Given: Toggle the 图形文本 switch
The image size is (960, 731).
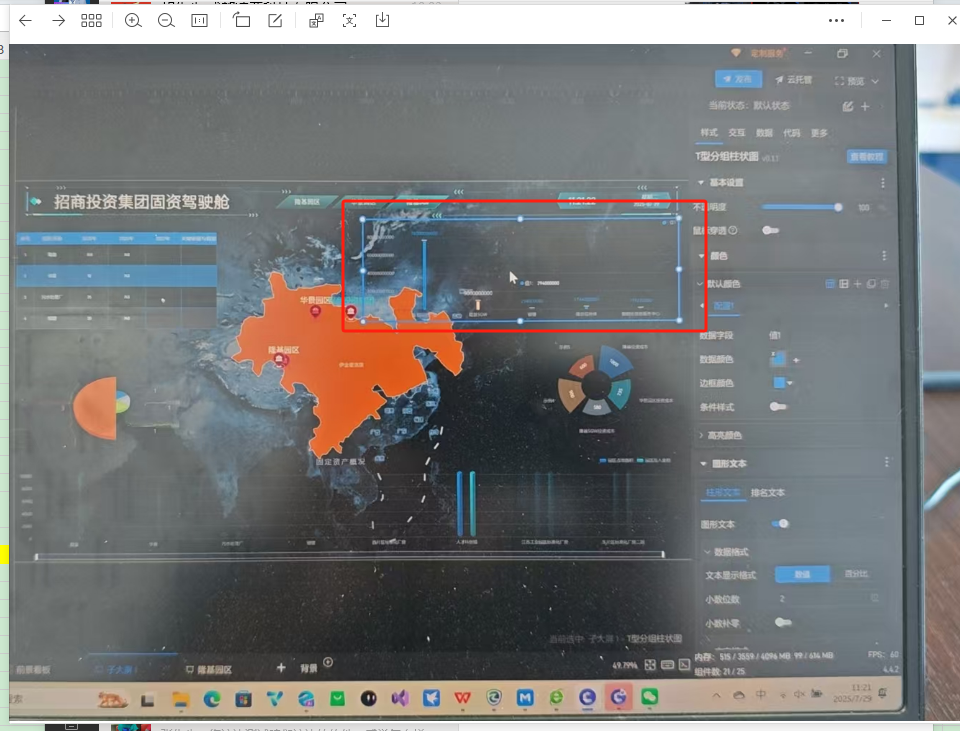Looking at the screenshot, I should [780, 523].
